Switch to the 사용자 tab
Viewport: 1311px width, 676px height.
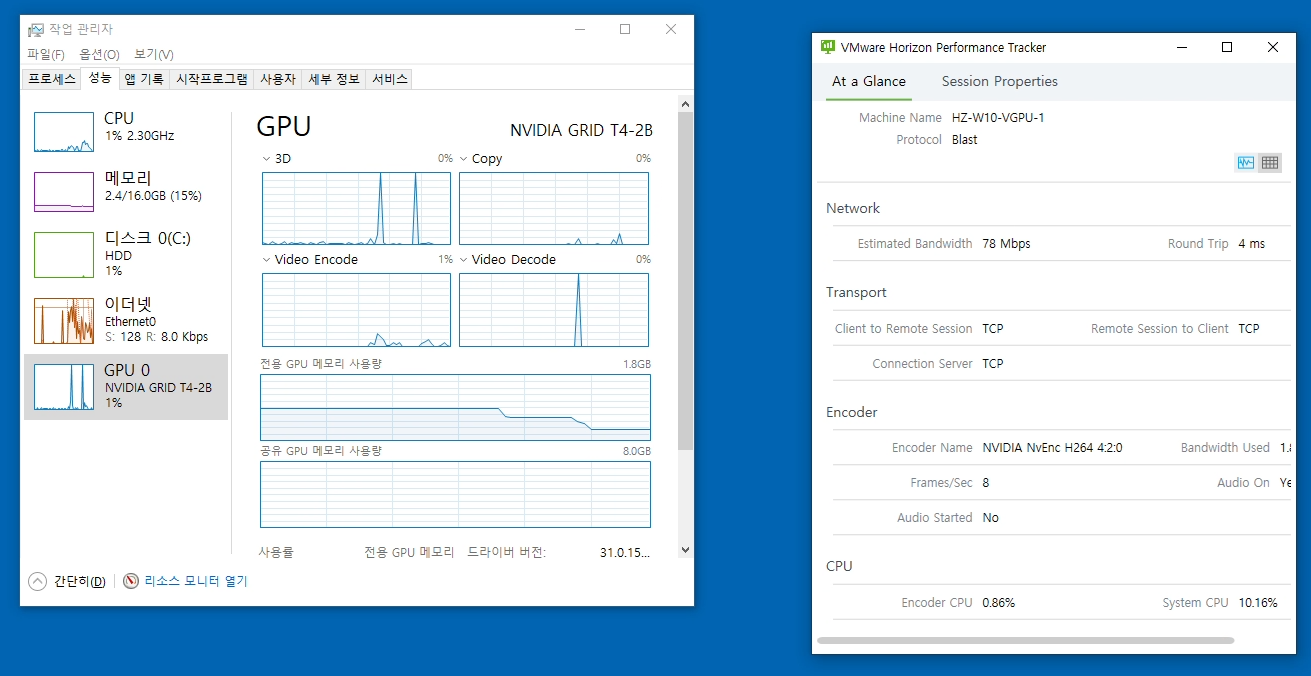coord(278,79)
